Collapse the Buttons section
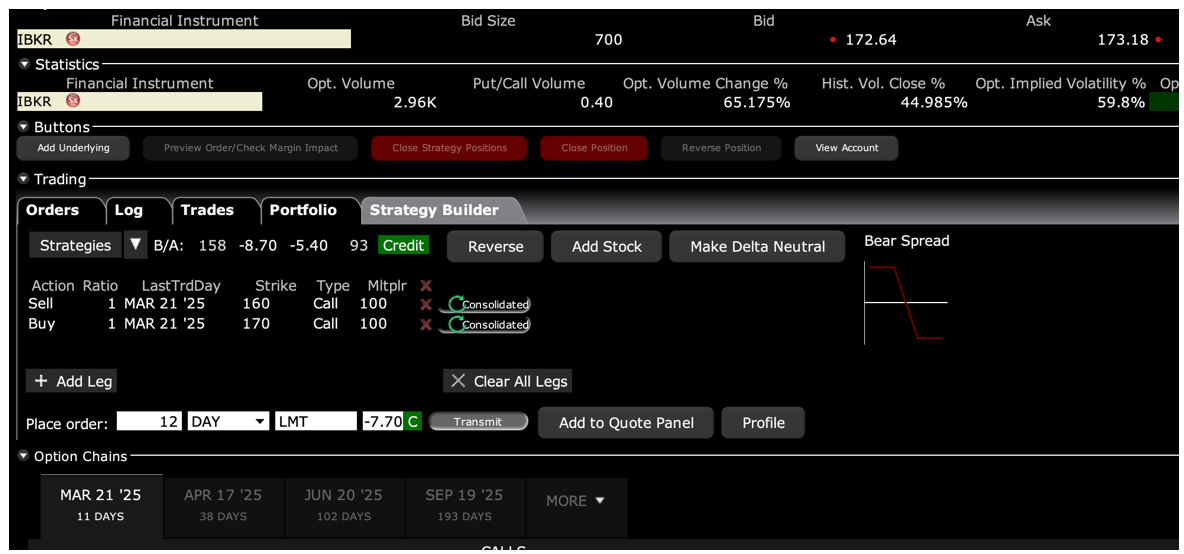The width and height of the screenshot is (1184, 554). 24,127
